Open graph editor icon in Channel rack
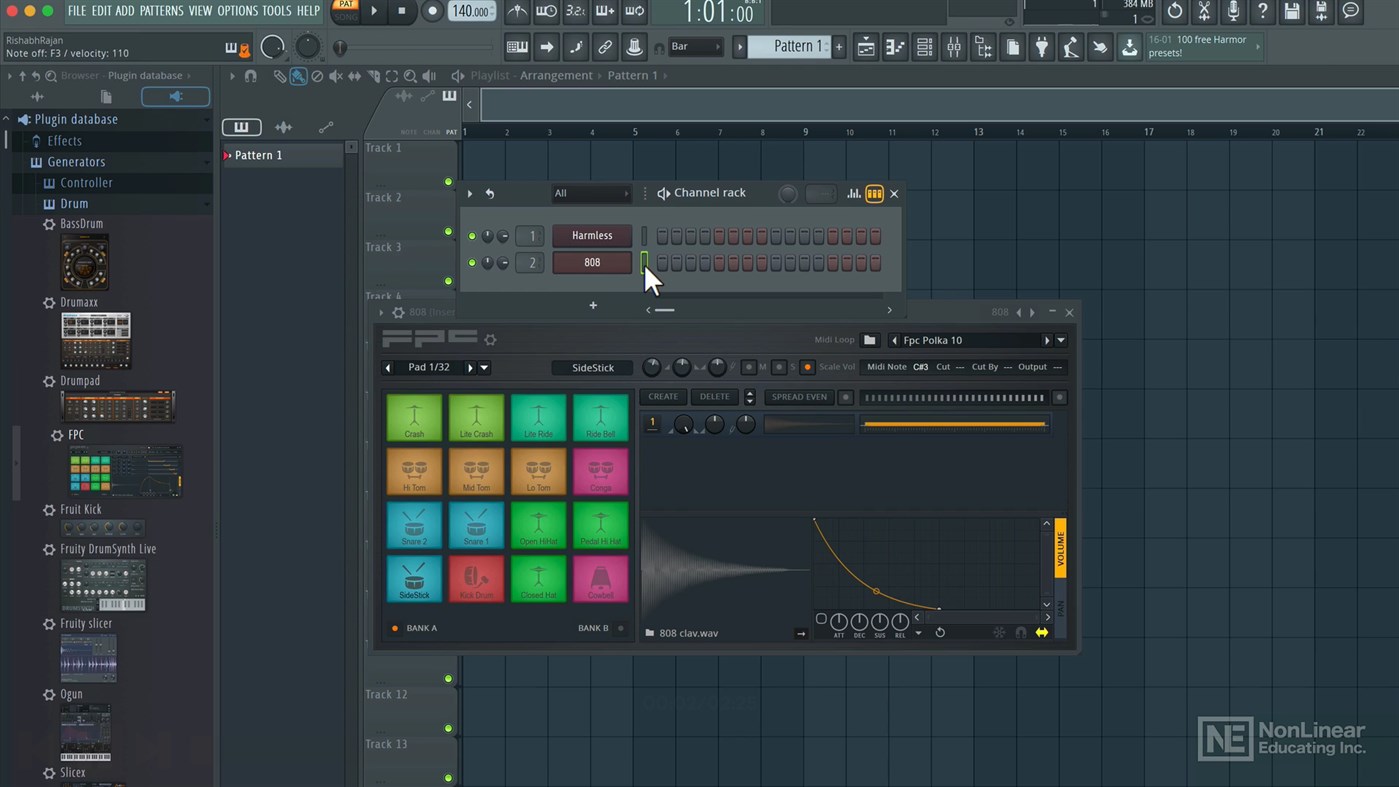Viewport: 1399px width, 787px height. click(854, 193)
